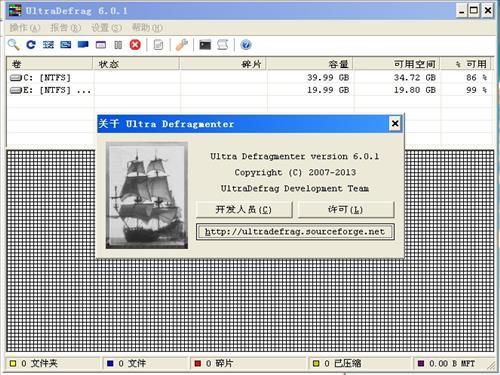Image resolution: width=500 pixels, height=375 pixels.
Task: Open the boot script editor icon
Action: [223, 45]
